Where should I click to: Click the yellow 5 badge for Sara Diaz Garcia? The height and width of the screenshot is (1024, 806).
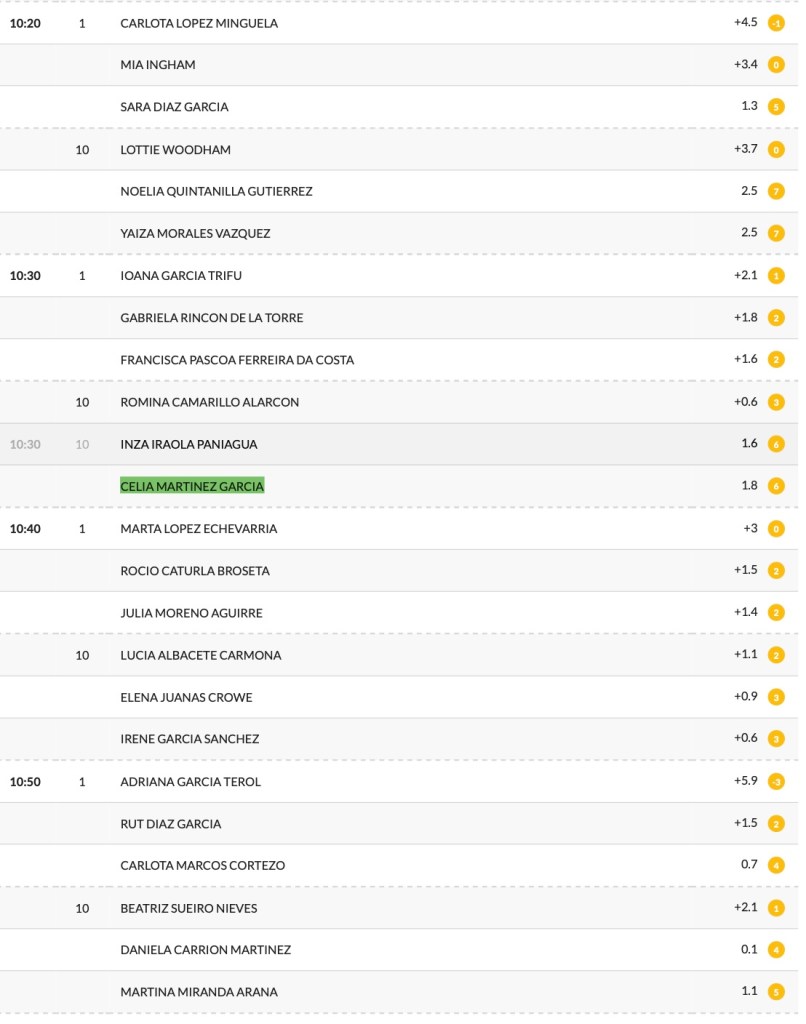[x=776, y=107]
